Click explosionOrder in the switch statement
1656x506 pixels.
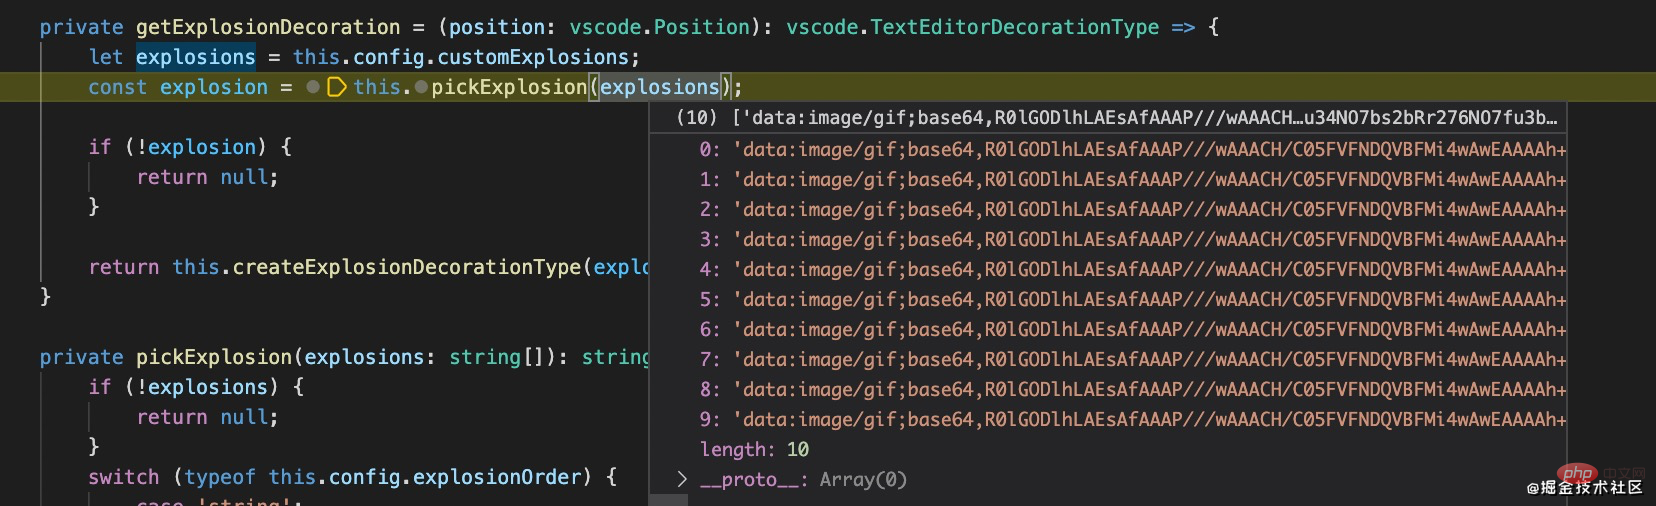click(x=496, y=477)
